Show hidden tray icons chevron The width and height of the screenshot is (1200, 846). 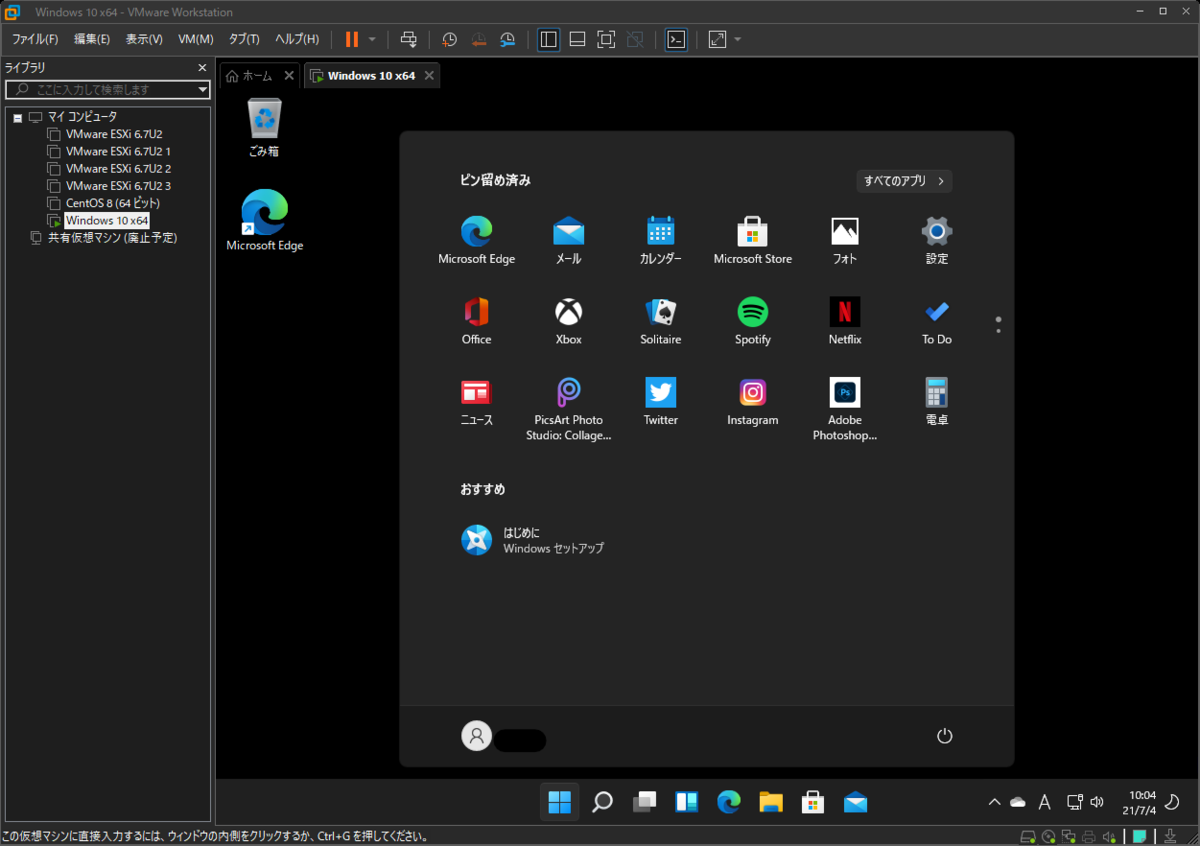(x=994, y=802)
